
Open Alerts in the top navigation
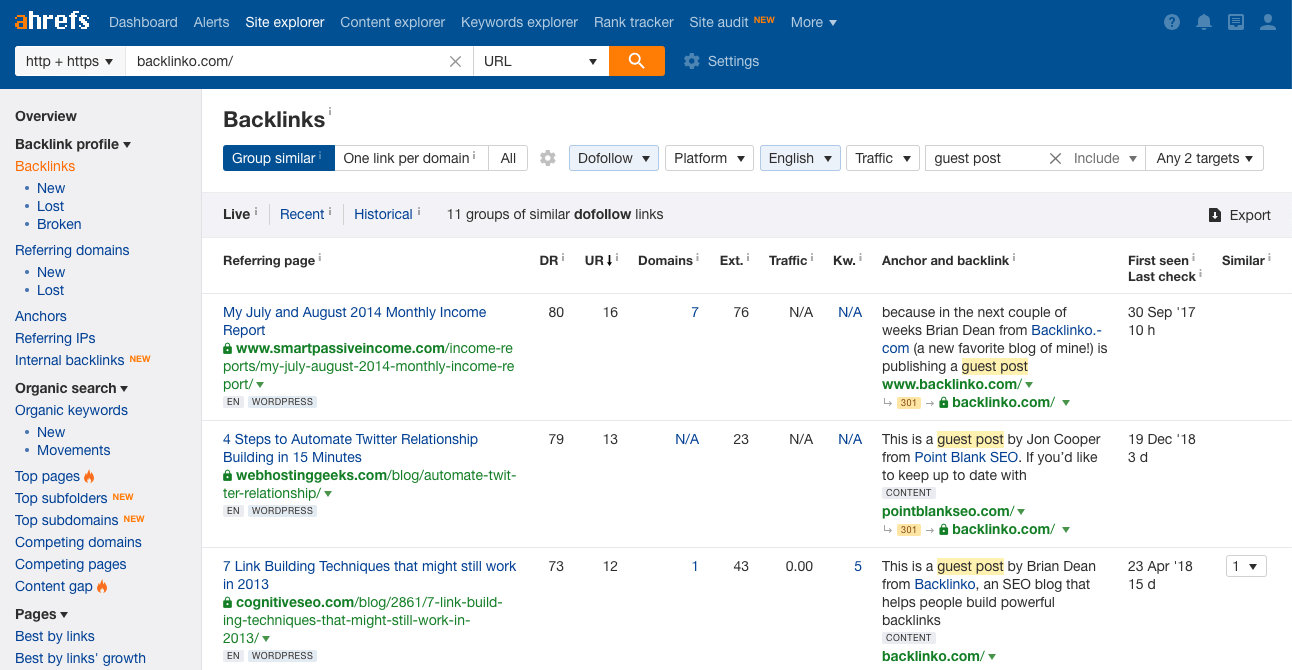tap(211, 22)
